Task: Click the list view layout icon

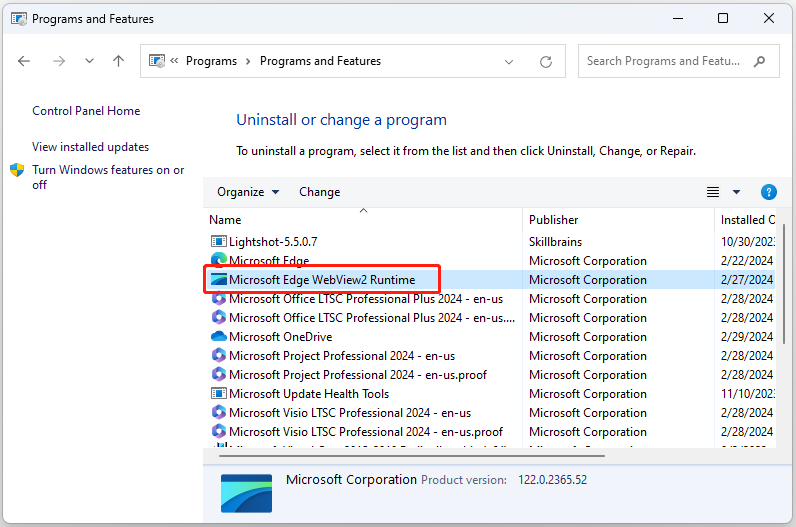Action: (x=713, y=192)
